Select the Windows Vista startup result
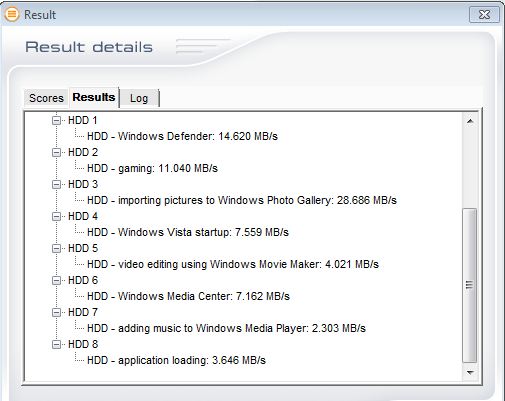Image resolution: width=505 pixels, height=401 pixels. coord(188,232)
